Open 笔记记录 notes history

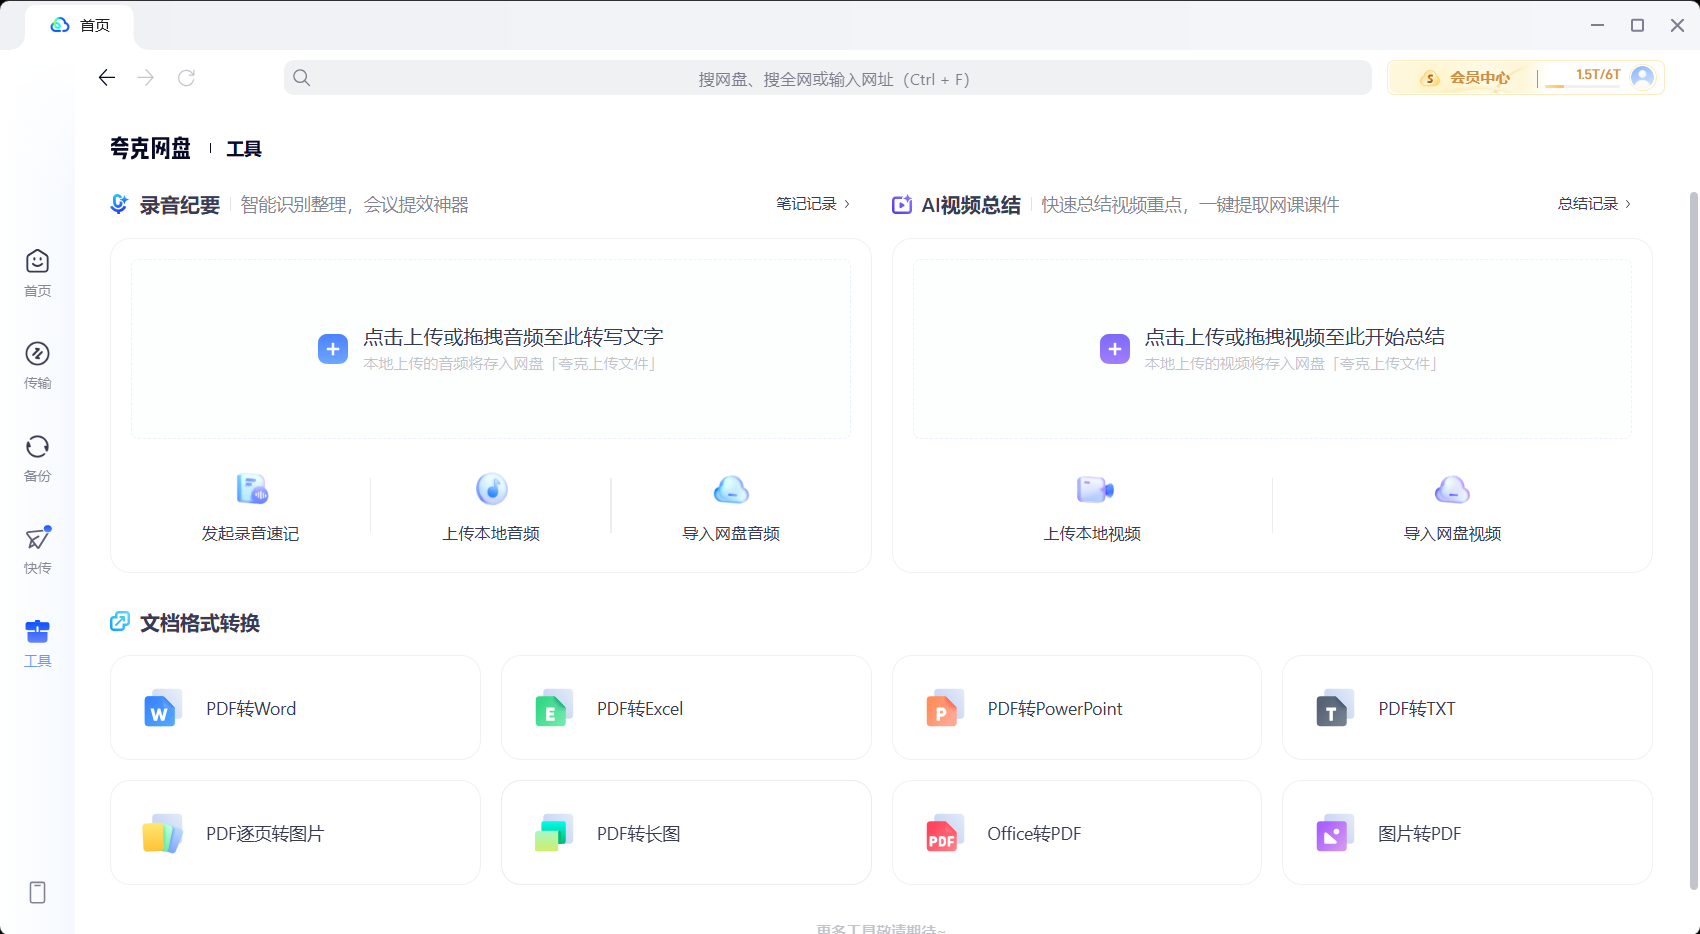[813, 204]
